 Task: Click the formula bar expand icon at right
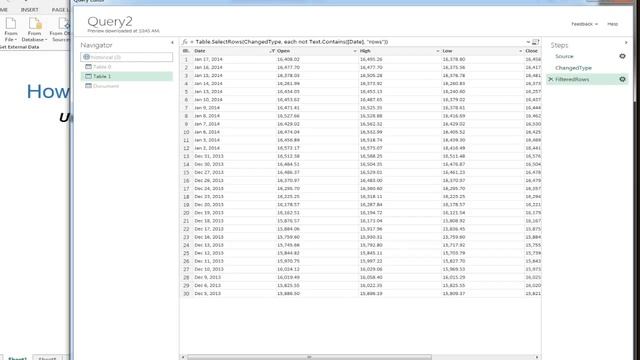point(536,42)
